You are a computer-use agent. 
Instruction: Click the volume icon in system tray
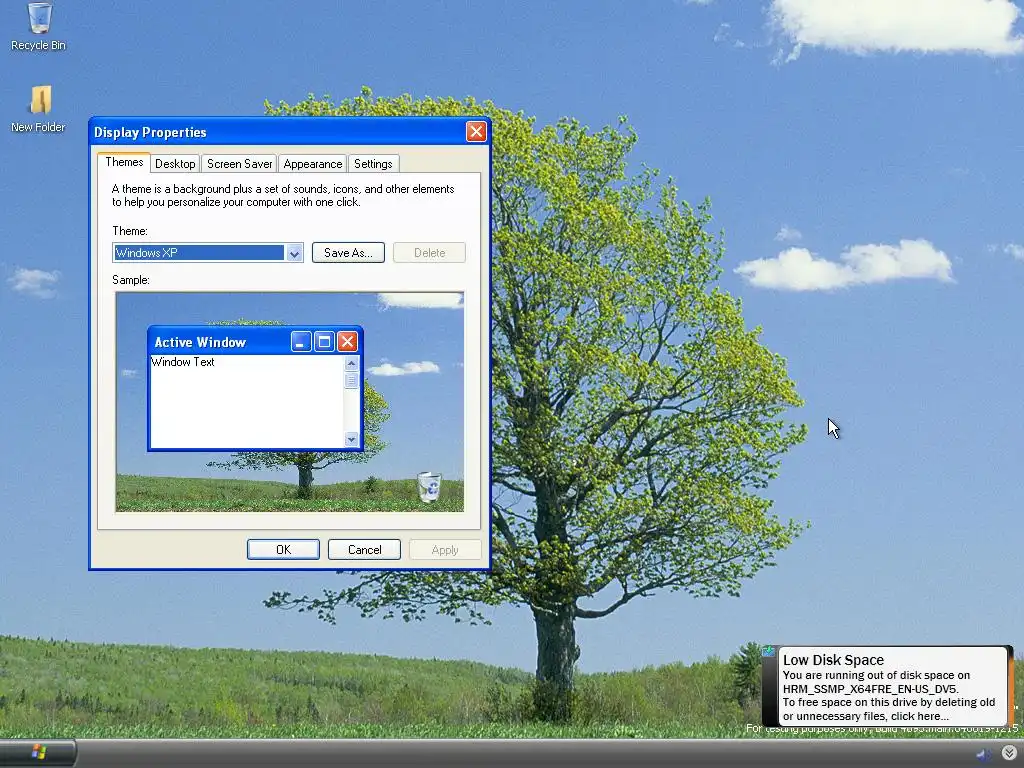[982, 755]
